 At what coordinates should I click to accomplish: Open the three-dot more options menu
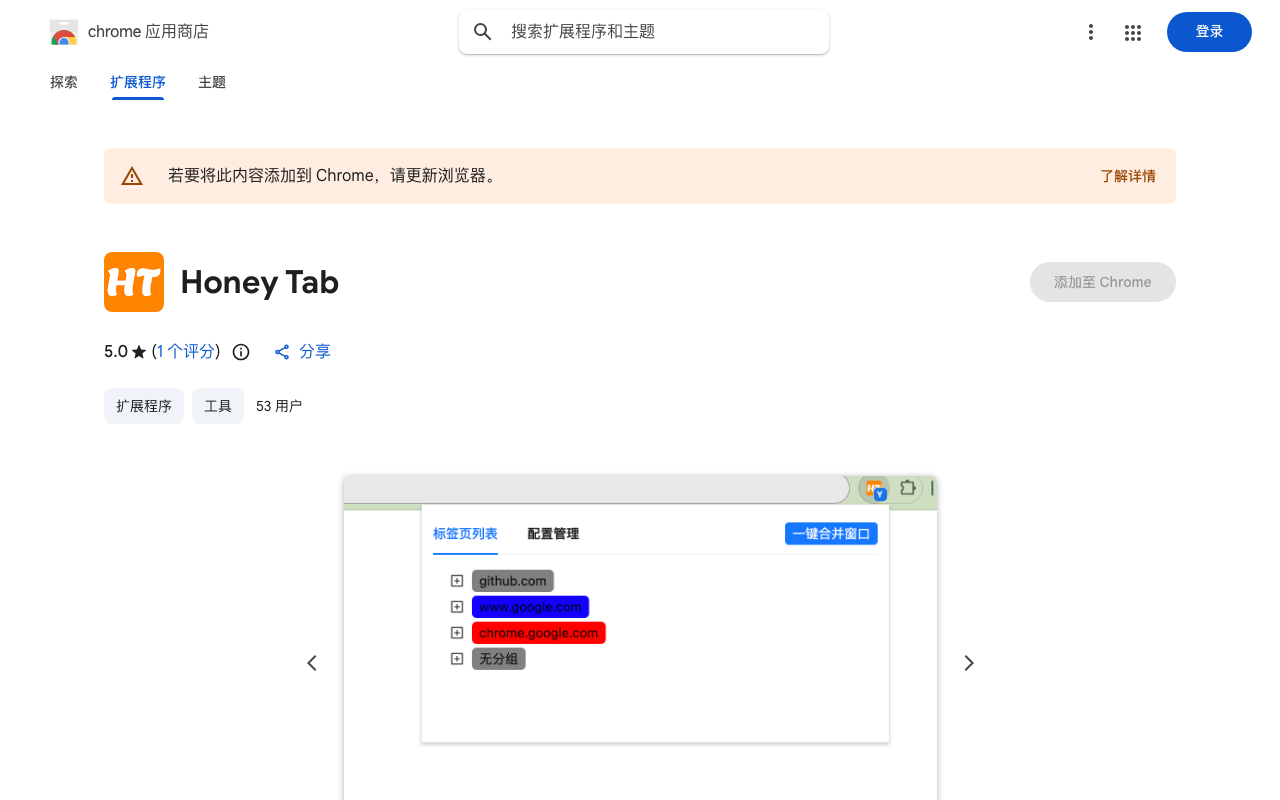(1091, 32)
